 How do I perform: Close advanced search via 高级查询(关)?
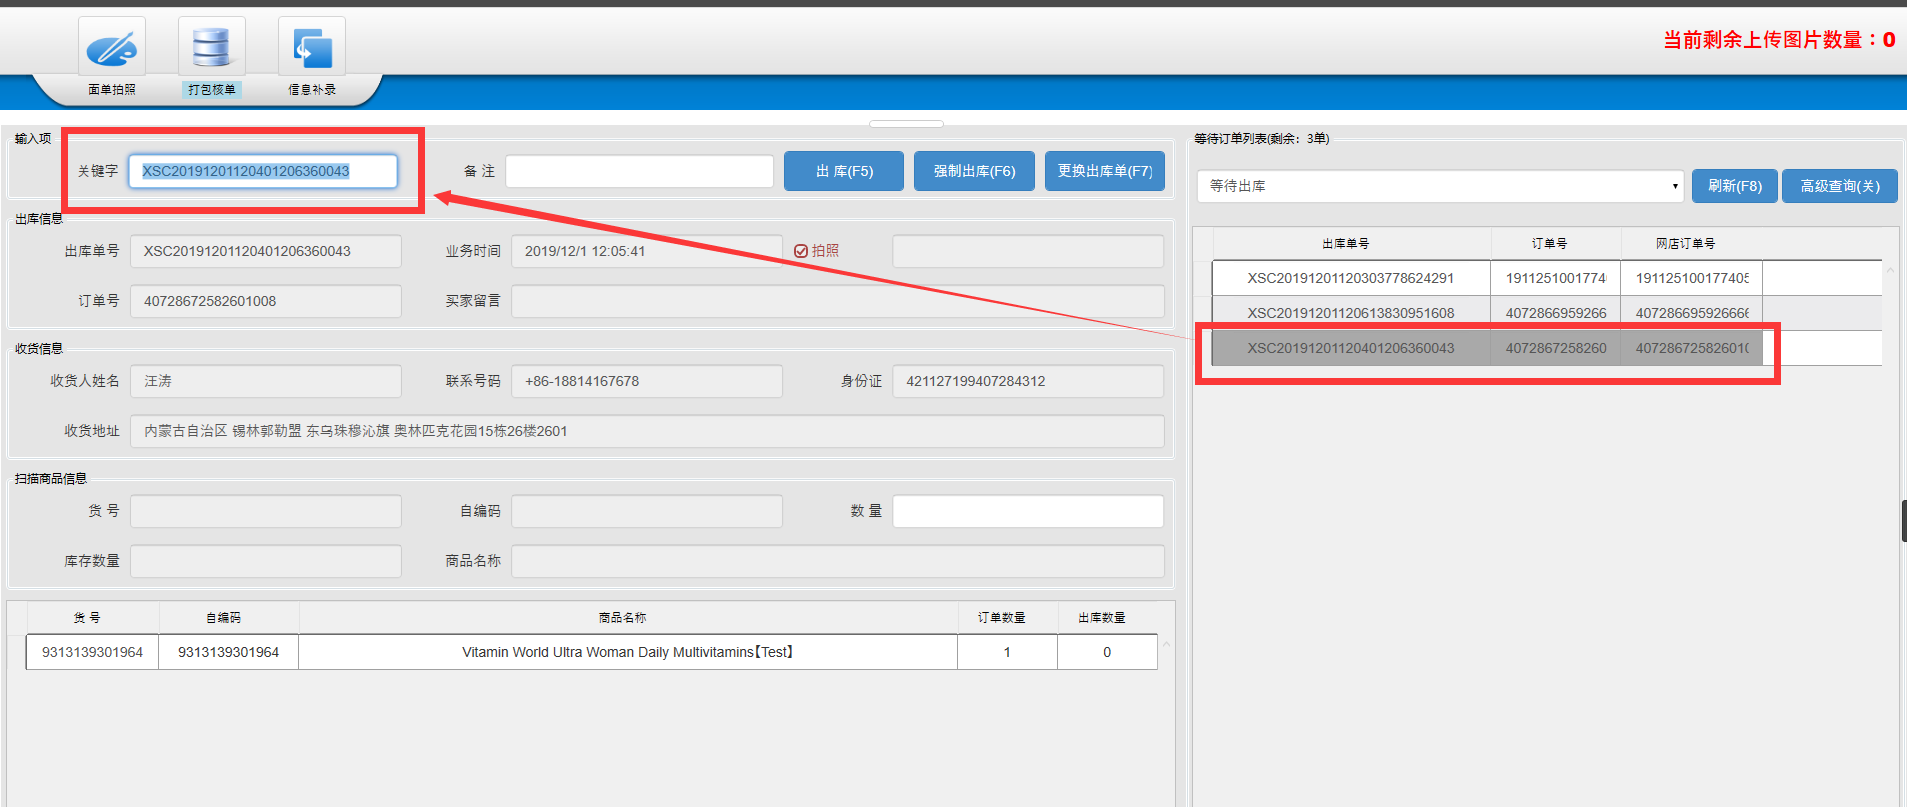[x=1839, y=186]
